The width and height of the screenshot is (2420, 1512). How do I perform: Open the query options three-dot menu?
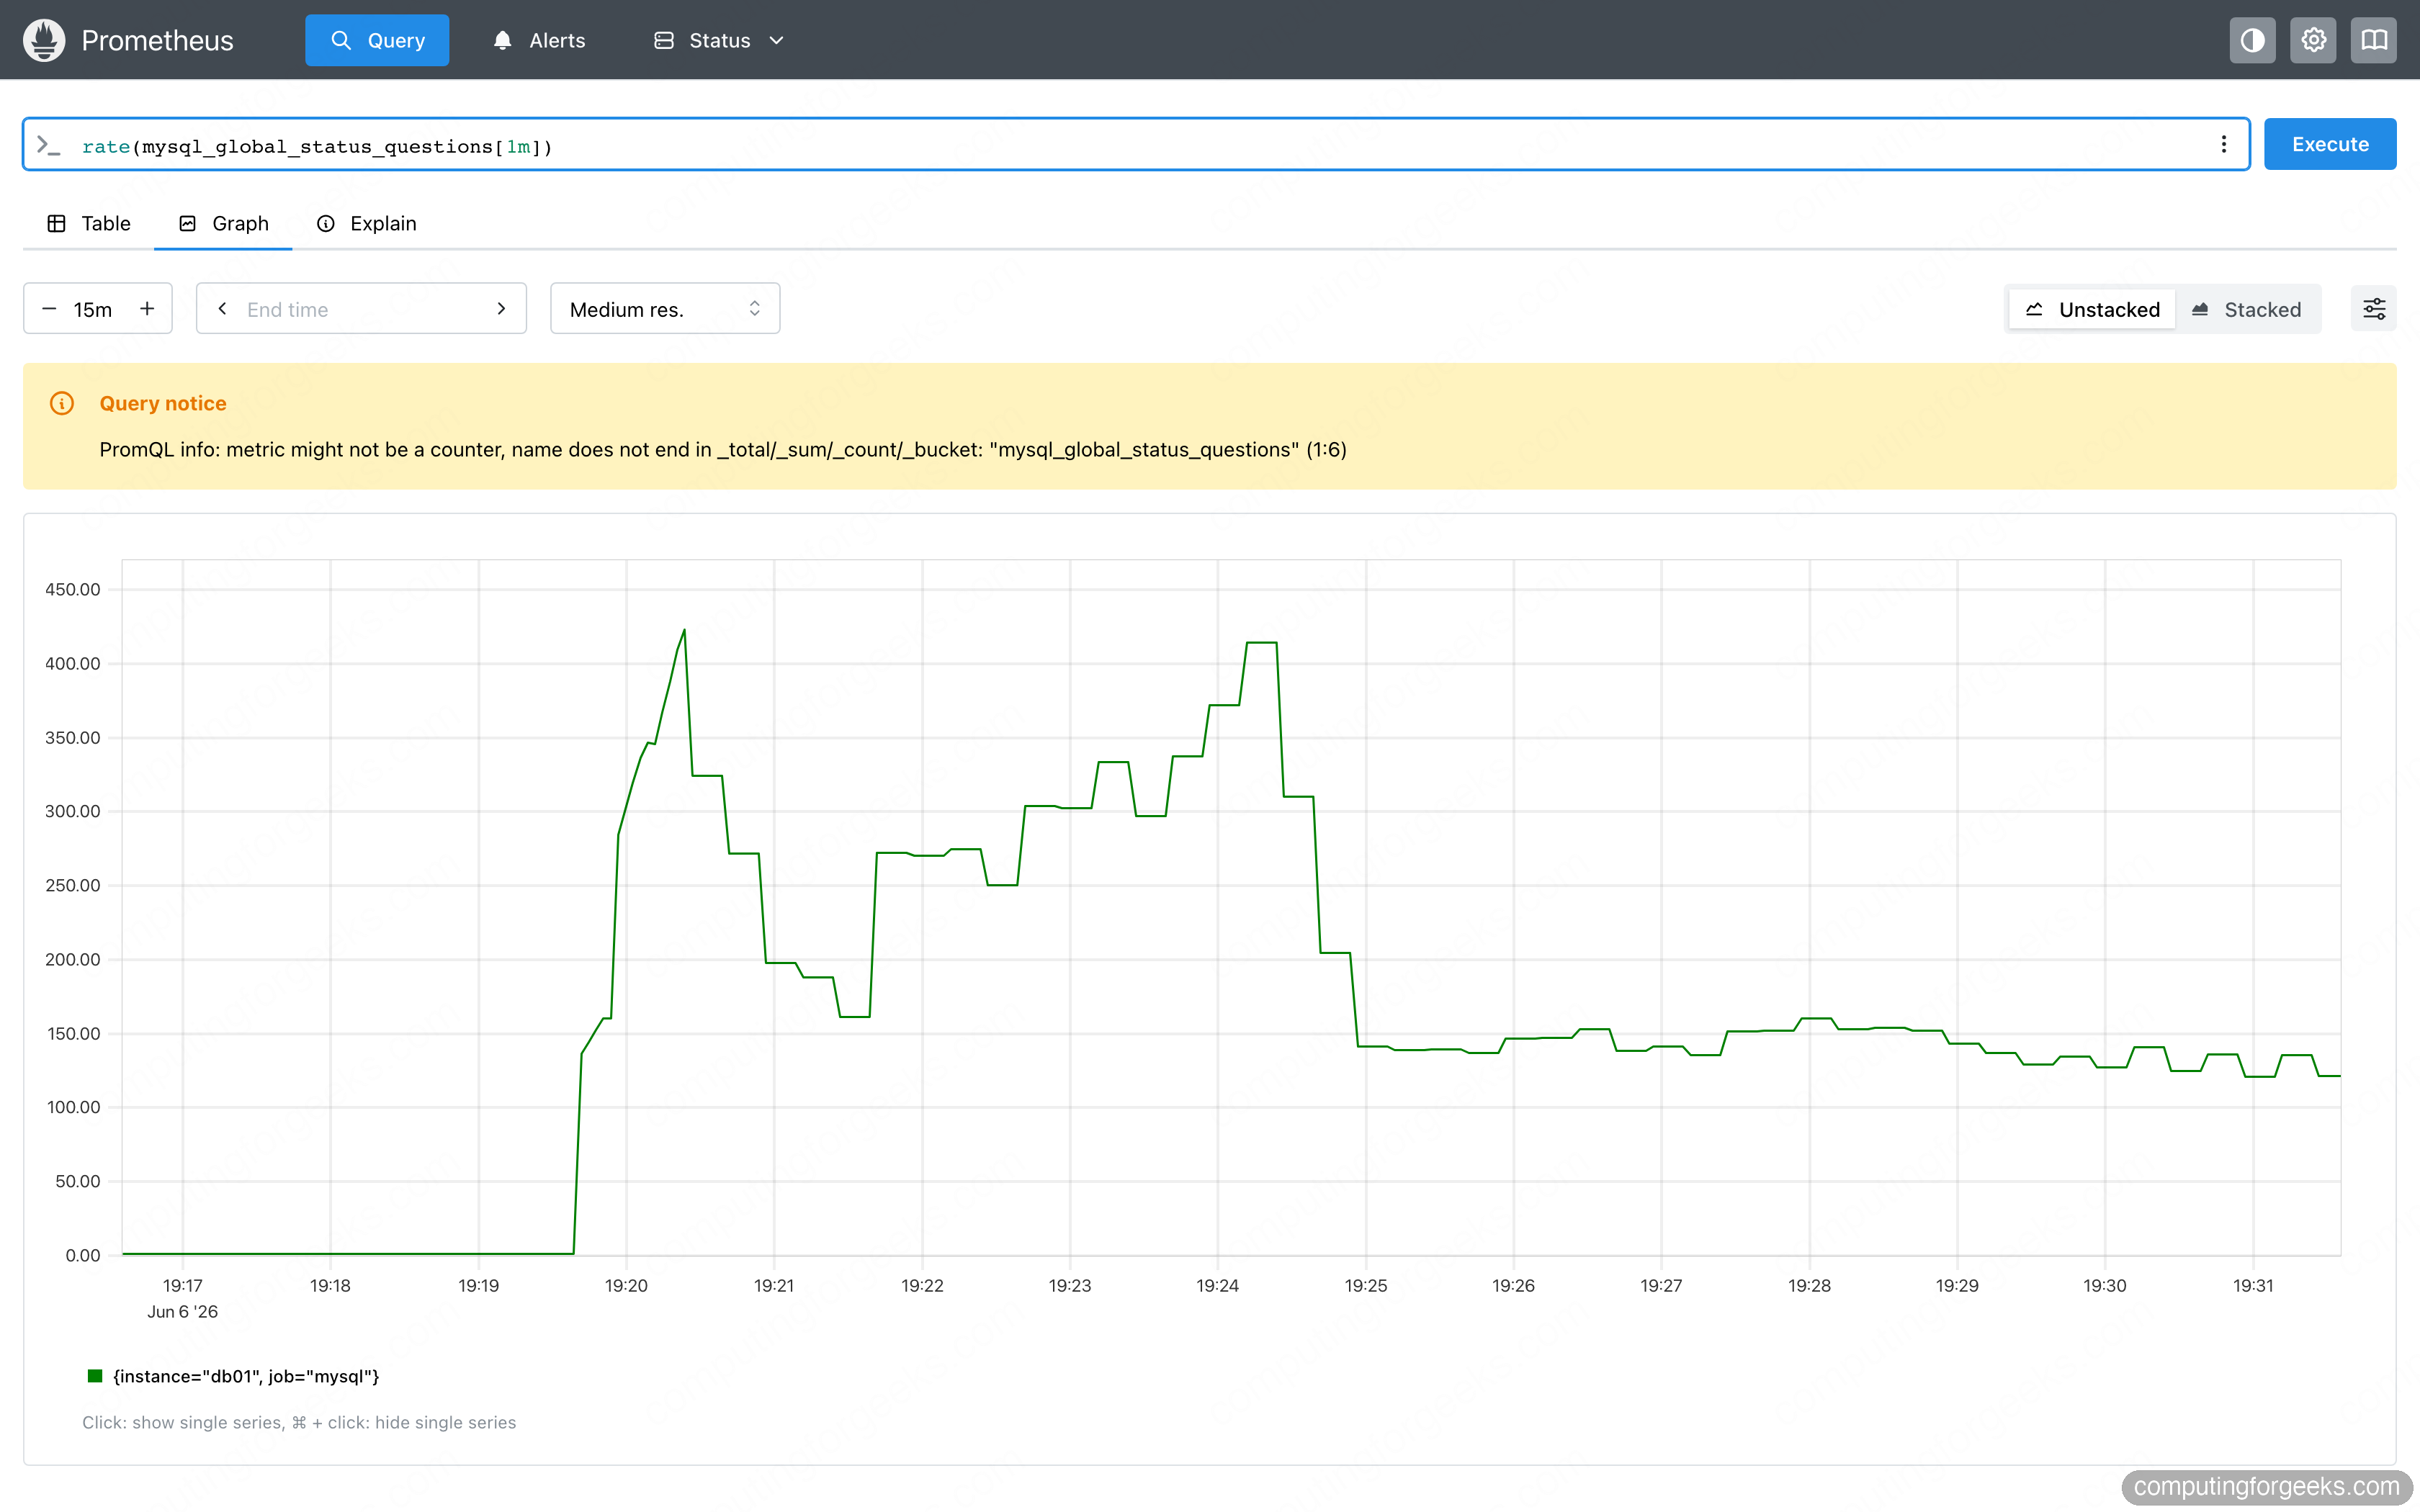point(2223,145)
